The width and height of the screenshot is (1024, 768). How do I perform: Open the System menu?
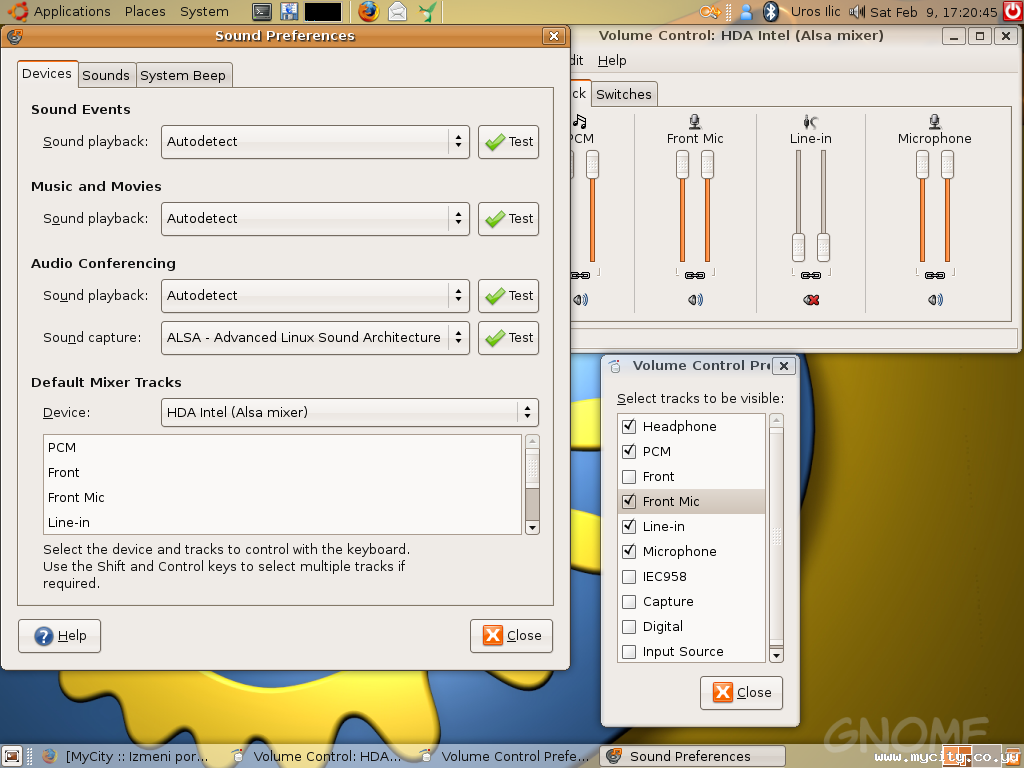pyautogui.click(x=204, y=11)
